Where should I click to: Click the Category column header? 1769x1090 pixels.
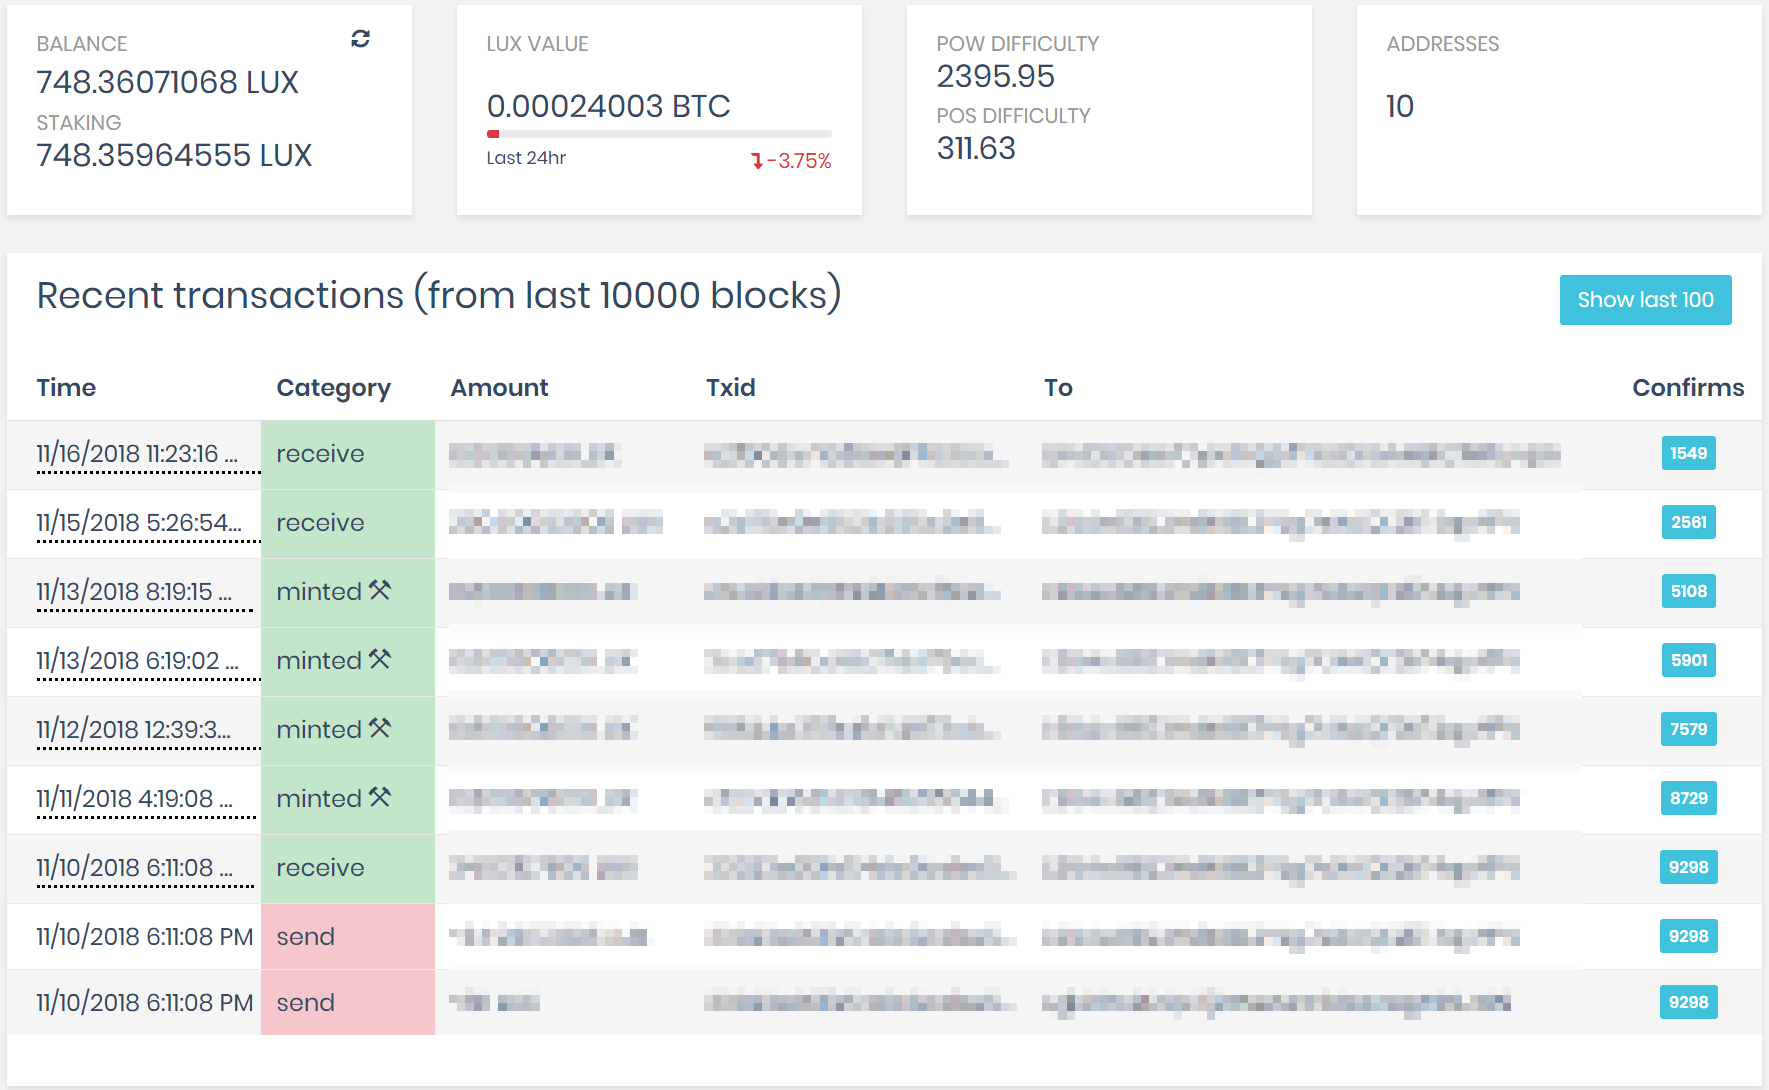click(x=334, y=388)
